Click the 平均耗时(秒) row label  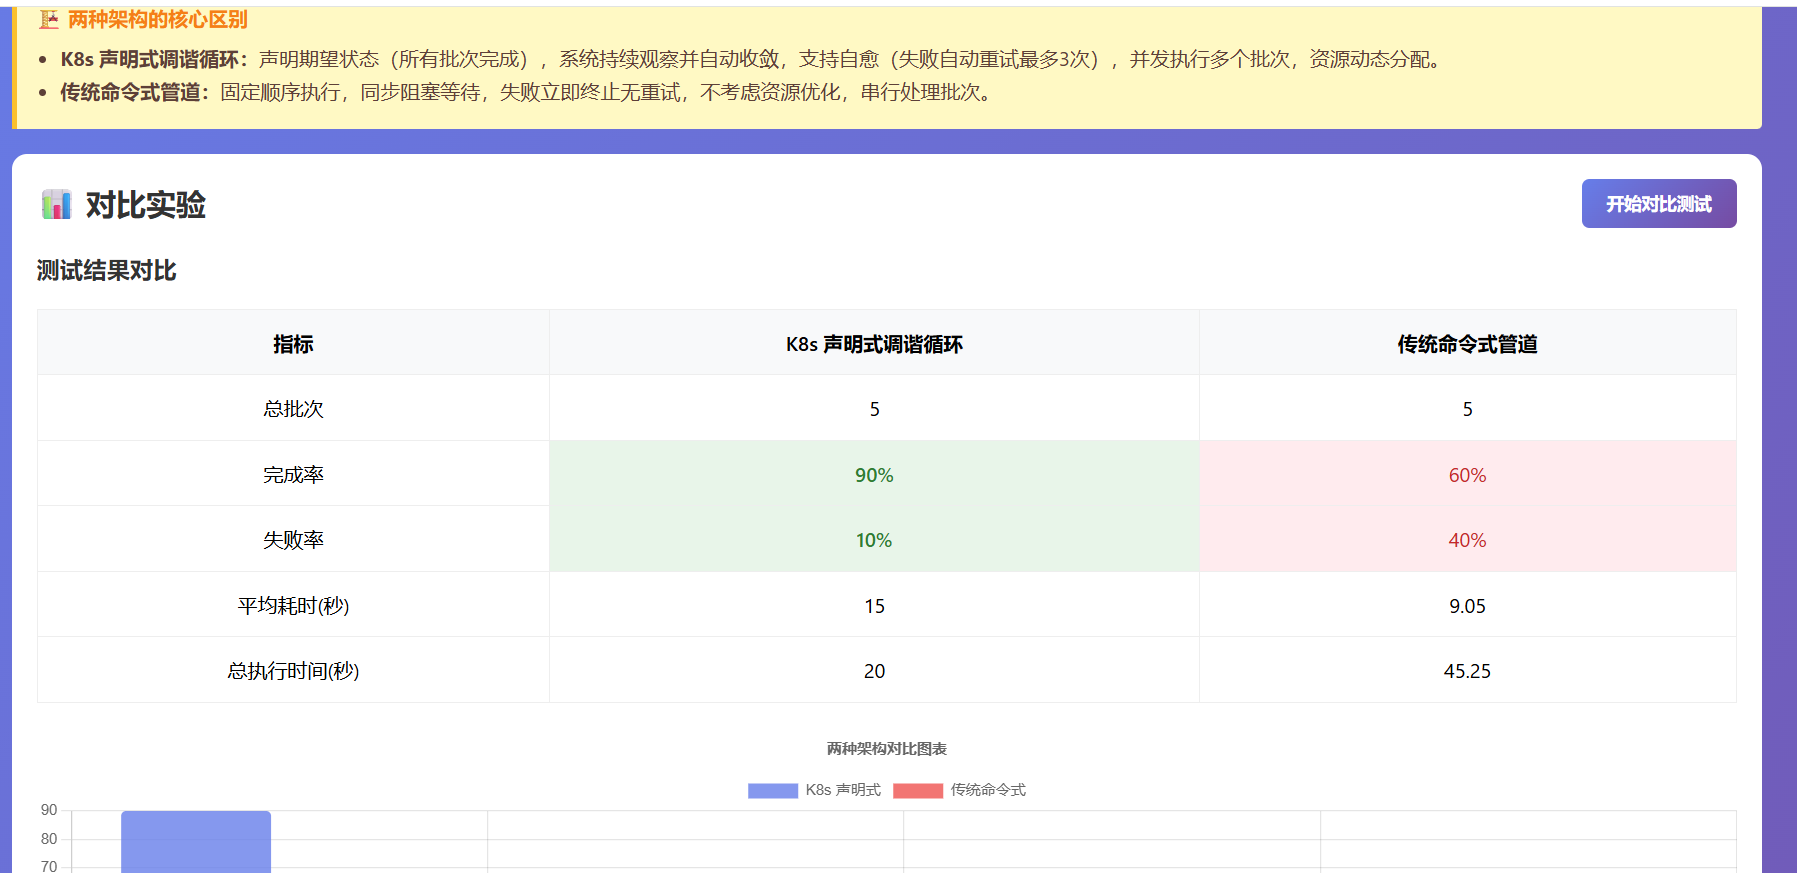click(293, 606)
